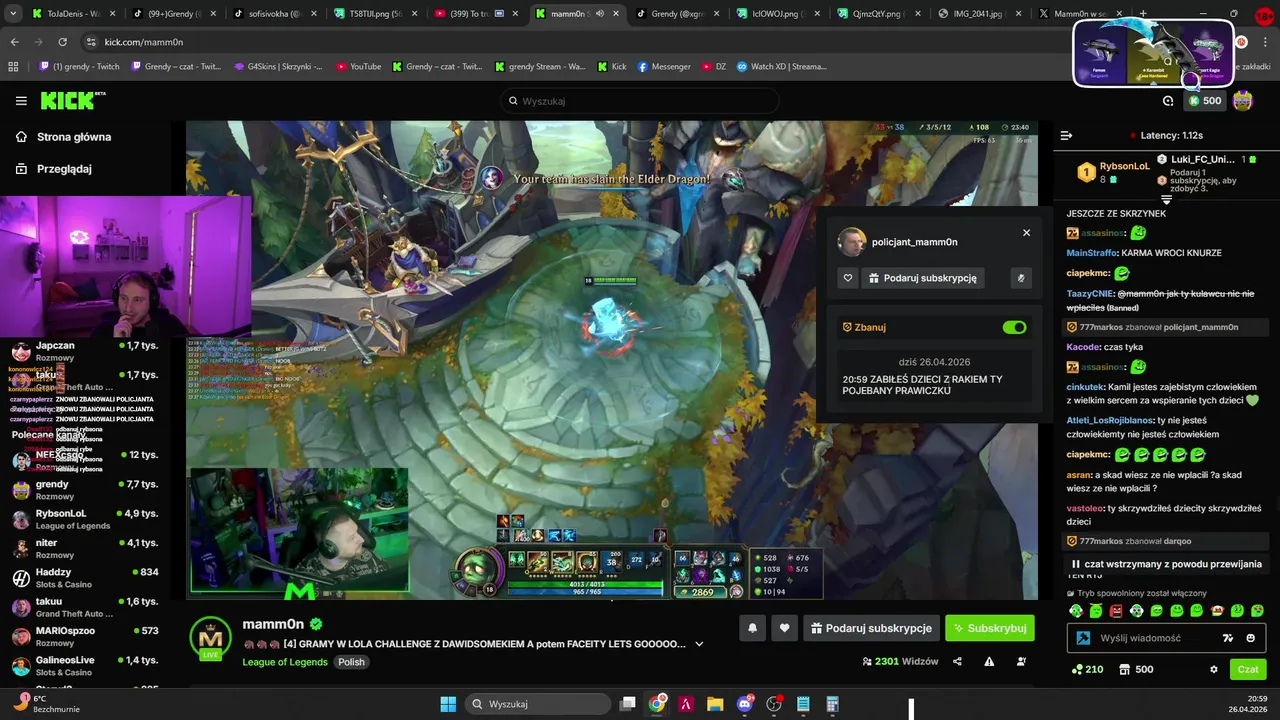The width and height of the screenshot is (1280, 720).
Task: Toggle the Zbanuj ban switch
Action: tap(1014, 327)
